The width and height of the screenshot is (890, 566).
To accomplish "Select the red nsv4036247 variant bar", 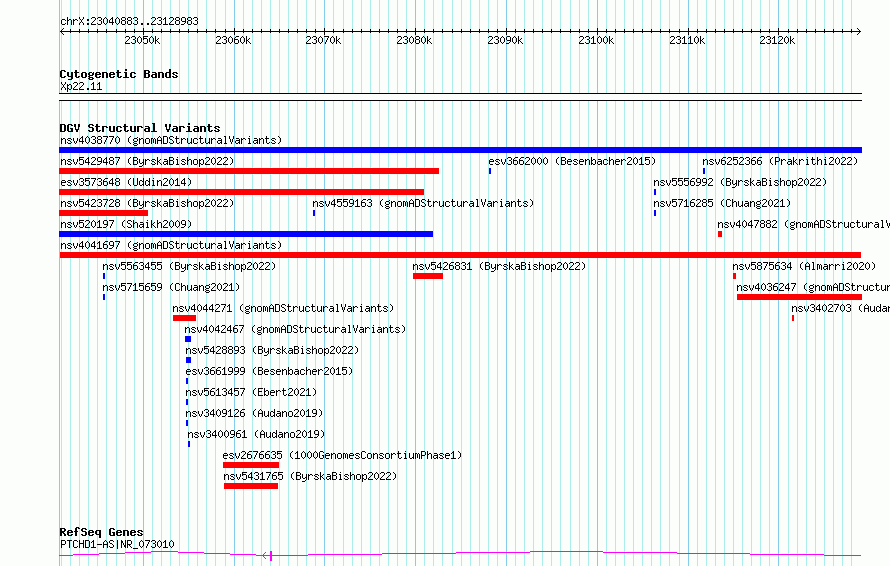I will (x=799, y=297).
